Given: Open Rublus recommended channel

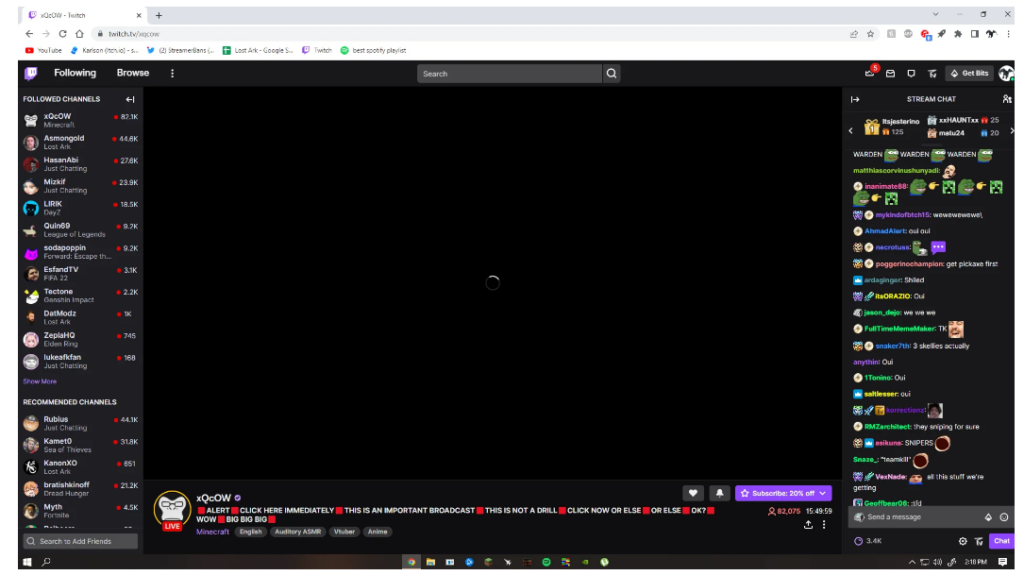Looking at the screenshot, I should (80, 423).
